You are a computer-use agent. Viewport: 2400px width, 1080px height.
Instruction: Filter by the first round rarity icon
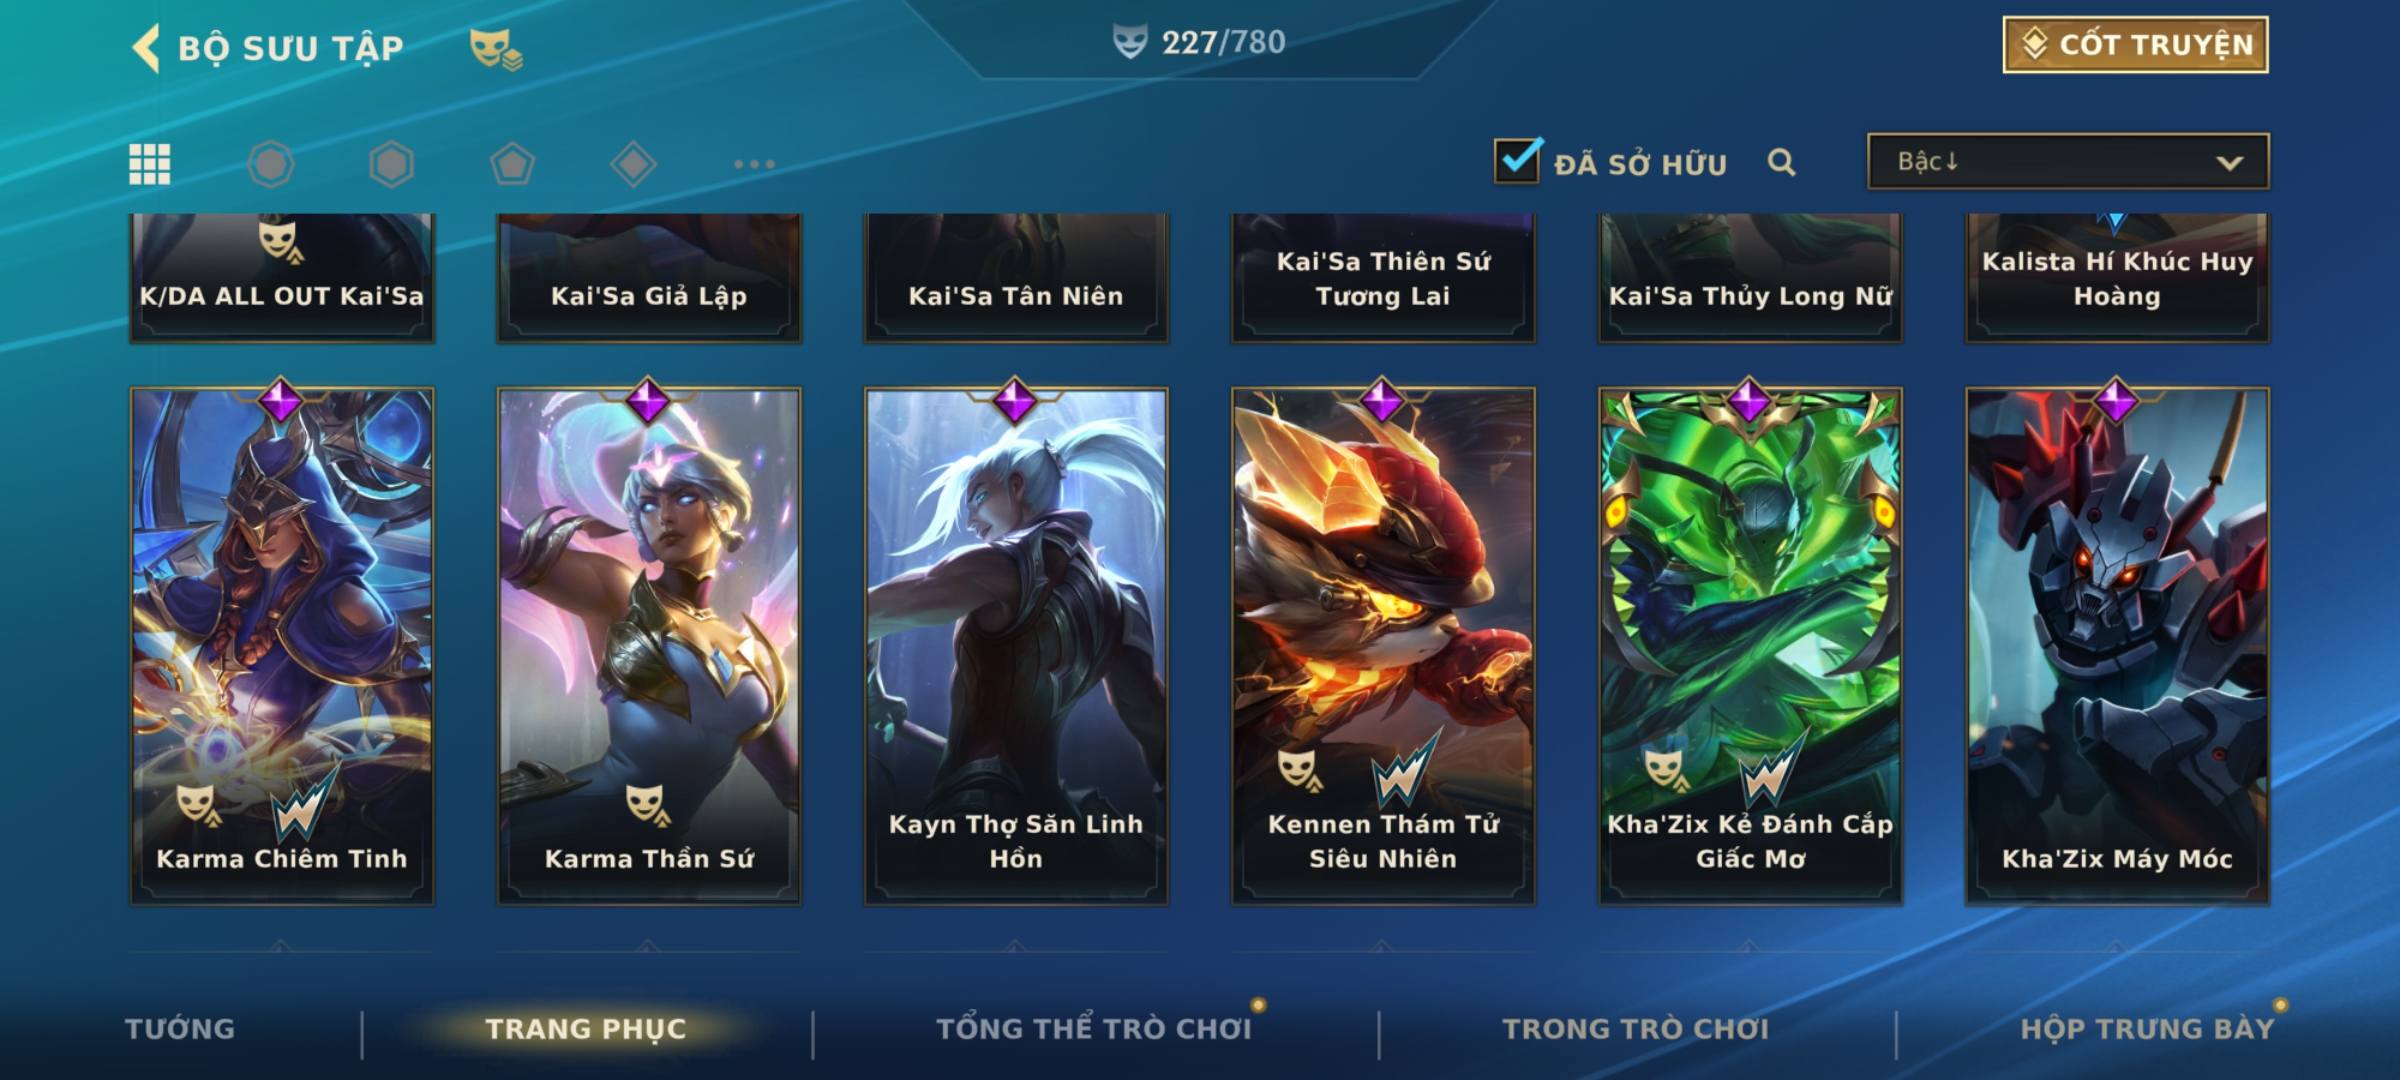(271, 164)
